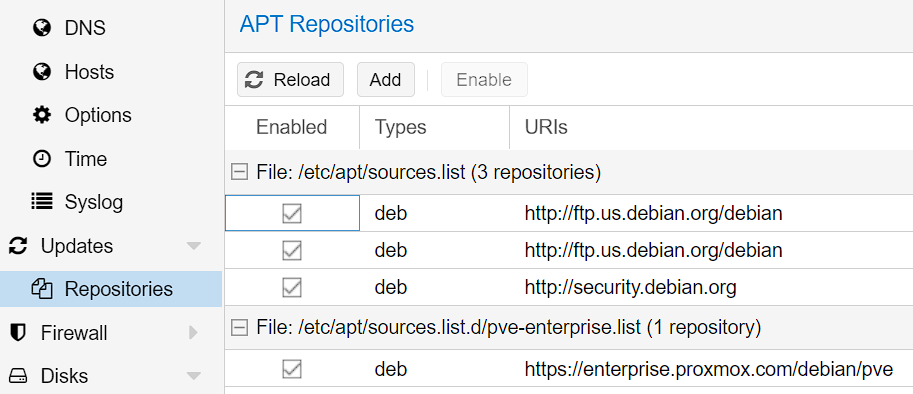
Task: Click the Types column header
Action: pos(434,127)
